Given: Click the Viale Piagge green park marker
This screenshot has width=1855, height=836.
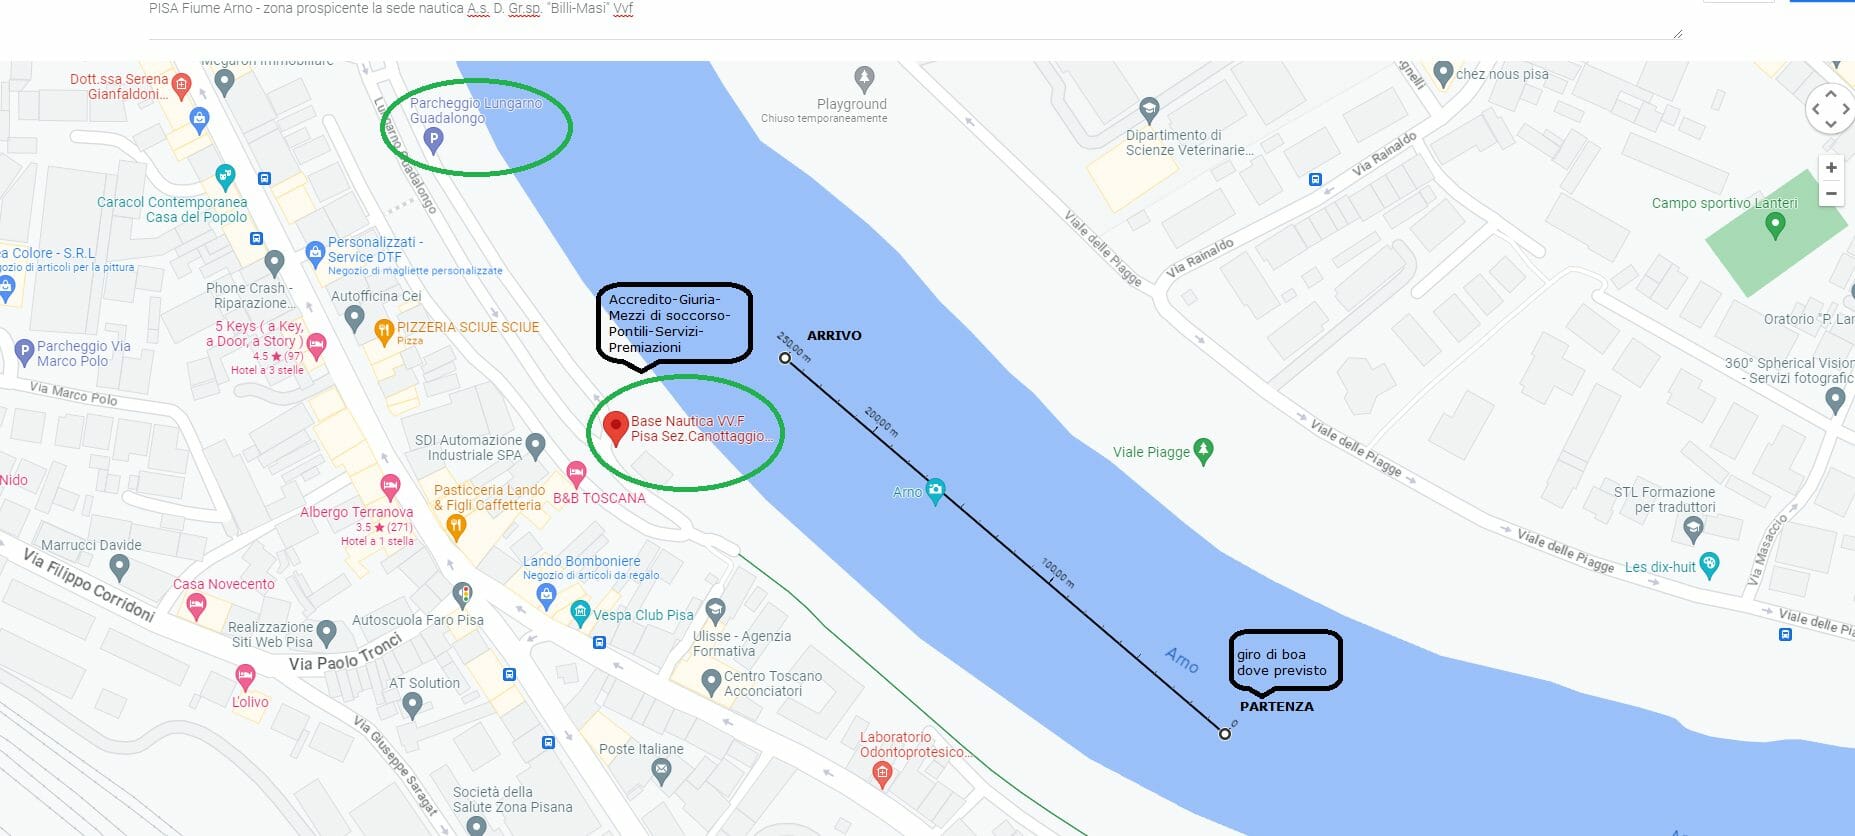Looking at the screenshot, I should tap(1204, 451).
